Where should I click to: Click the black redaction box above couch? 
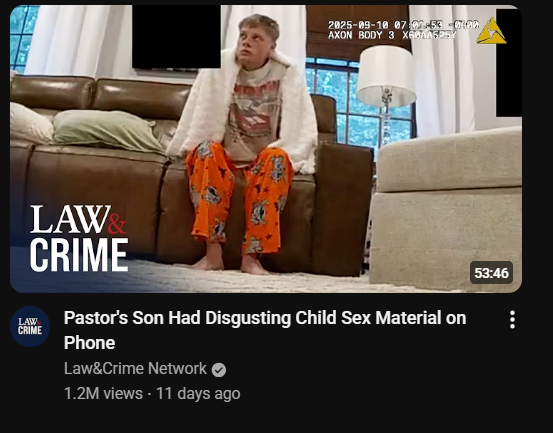176,37
